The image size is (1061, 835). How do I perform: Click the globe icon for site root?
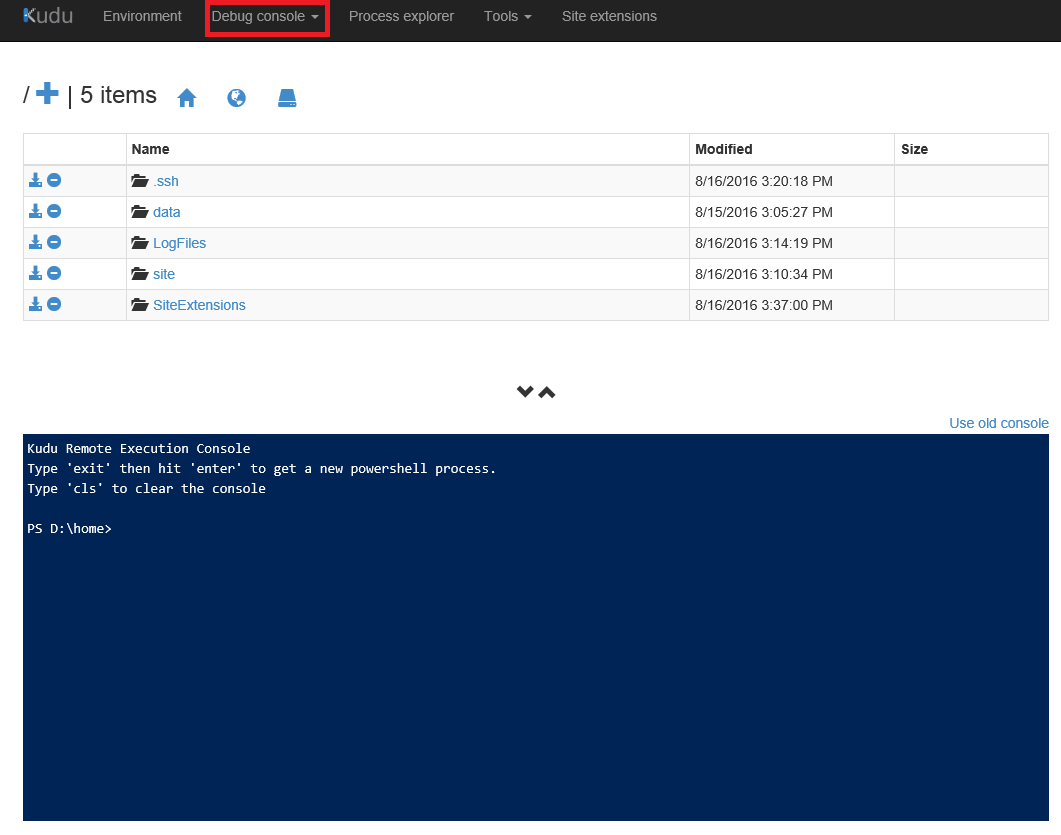coord(236,98)
